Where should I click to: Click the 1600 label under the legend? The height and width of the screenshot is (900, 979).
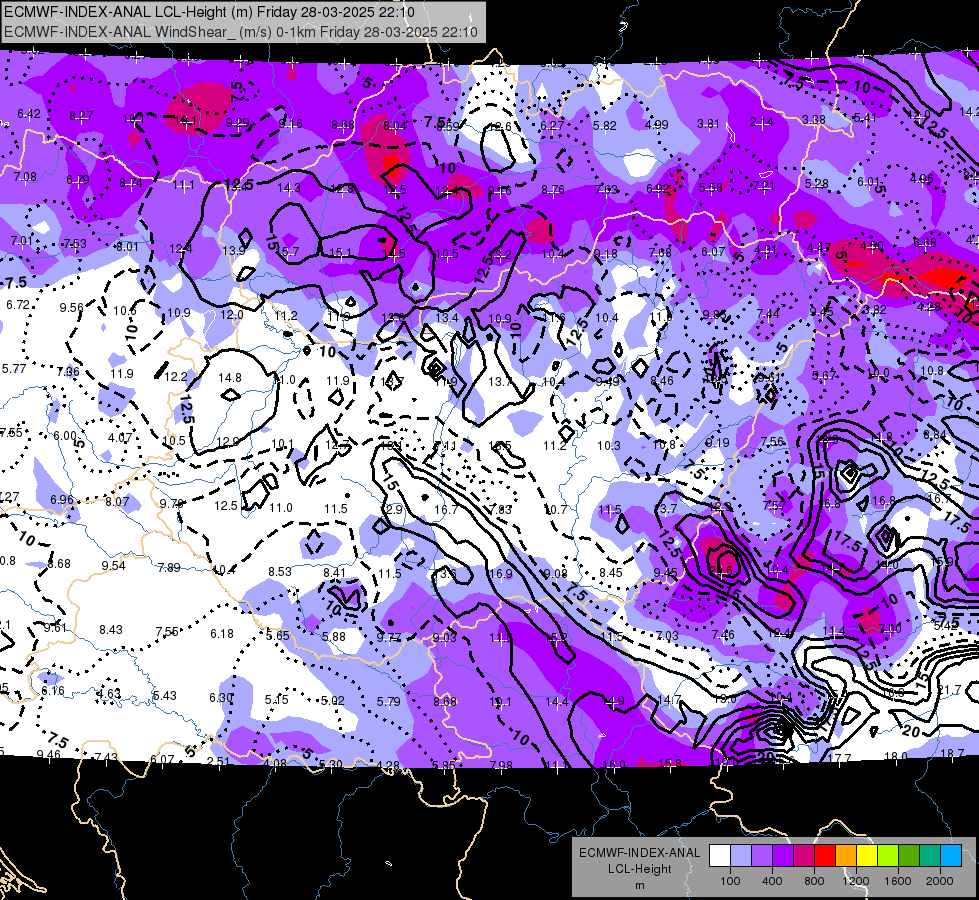(898, 881)
